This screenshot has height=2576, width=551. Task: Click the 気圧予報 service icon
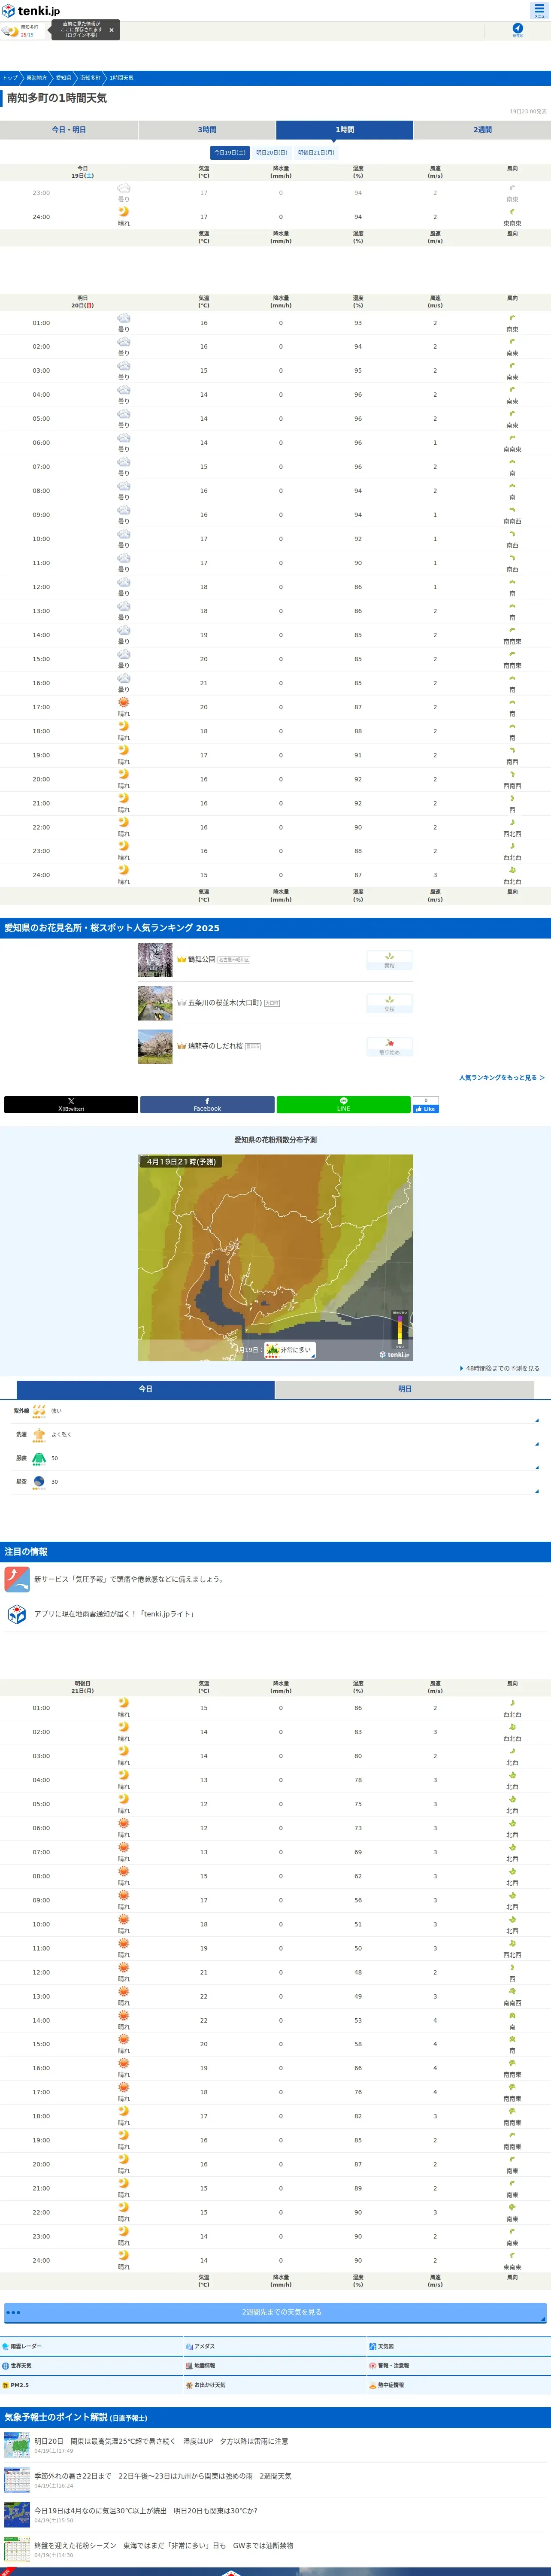pyautogui.click(x=17, y=1579)
